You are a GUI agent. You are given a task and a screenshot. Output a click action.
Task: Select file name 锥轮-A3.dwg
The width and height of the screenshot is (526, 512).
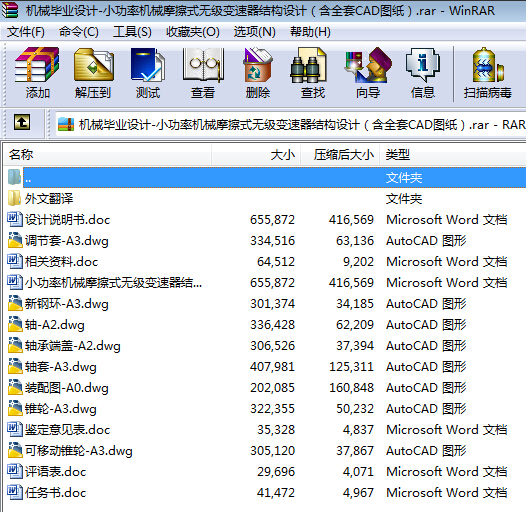[61, 409]
